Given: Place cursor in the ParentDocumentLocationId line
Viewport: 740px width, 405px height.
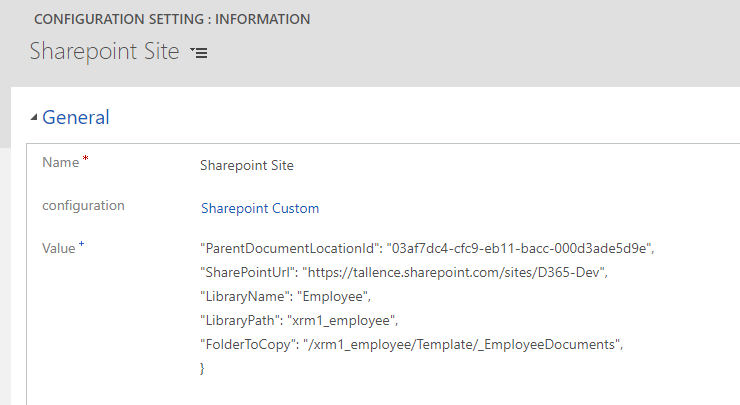Looking at the screenshot, I should 427,248.
